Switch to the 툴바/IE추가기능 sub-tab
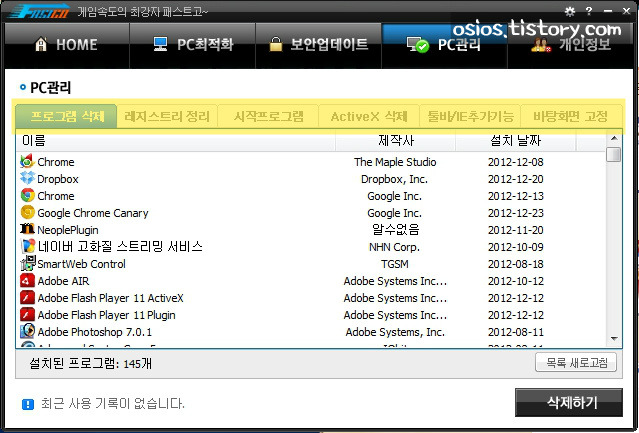 coord(470,116)
